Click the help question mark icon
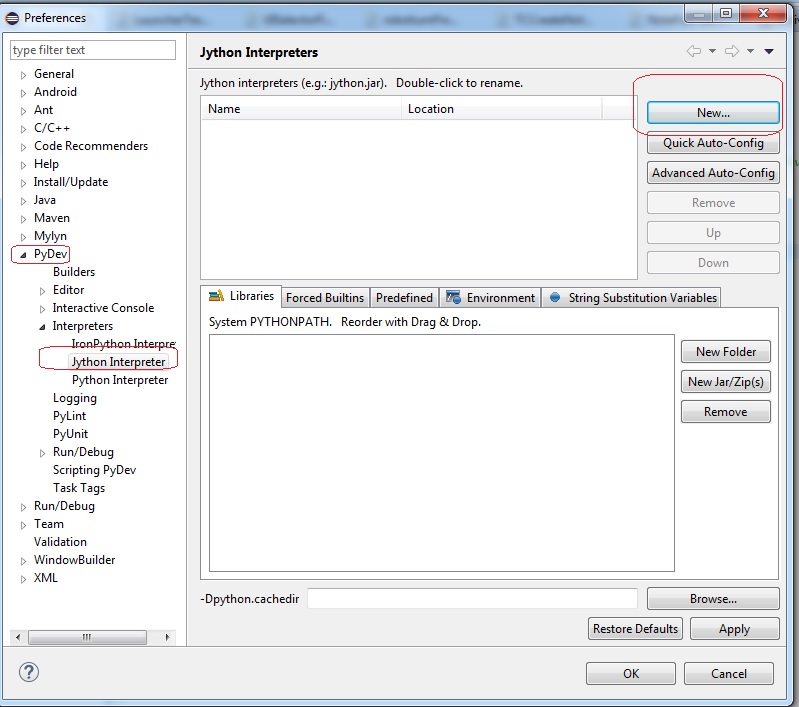This screenshot has height=707, width=799. tap(29, 672)
